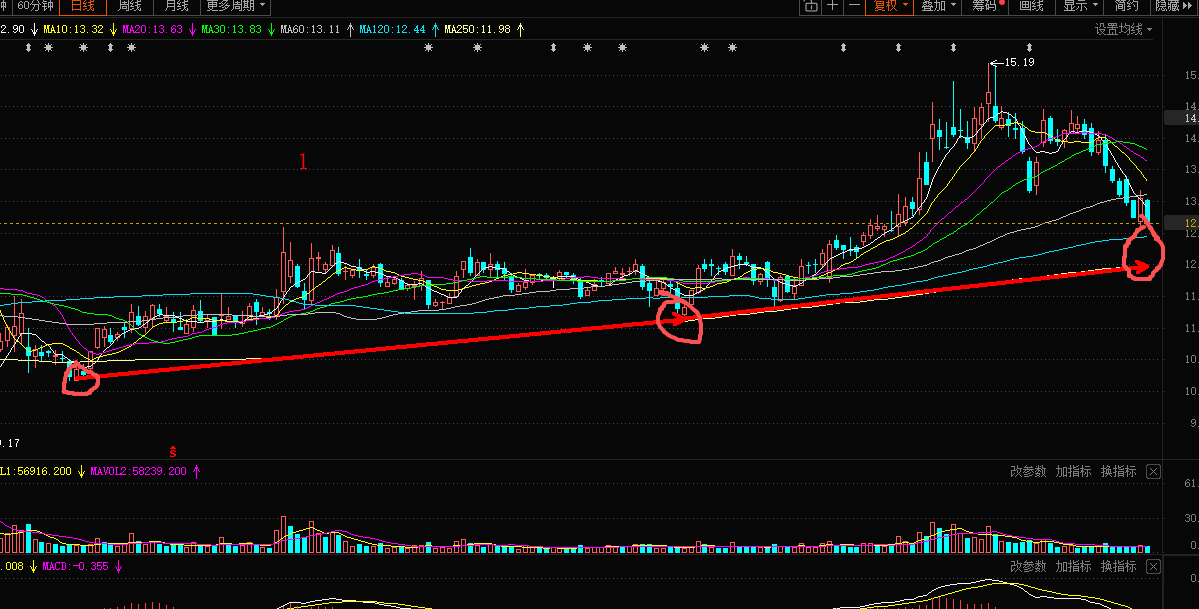Screen dimensions: 1199x609
Task: Click the MACD:-0.355 indicator value
Action: [75, 566]
